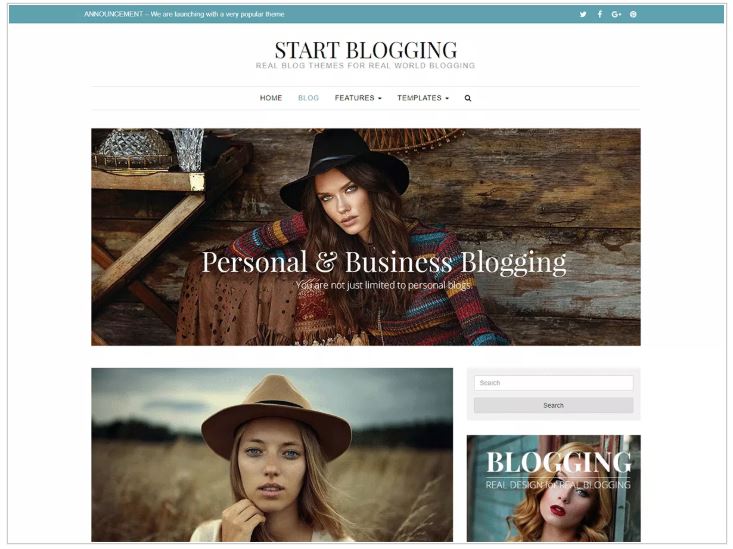Open the Facebook social link icon
Viewport: 733px width, 549px height.
[x=600, y=14]
